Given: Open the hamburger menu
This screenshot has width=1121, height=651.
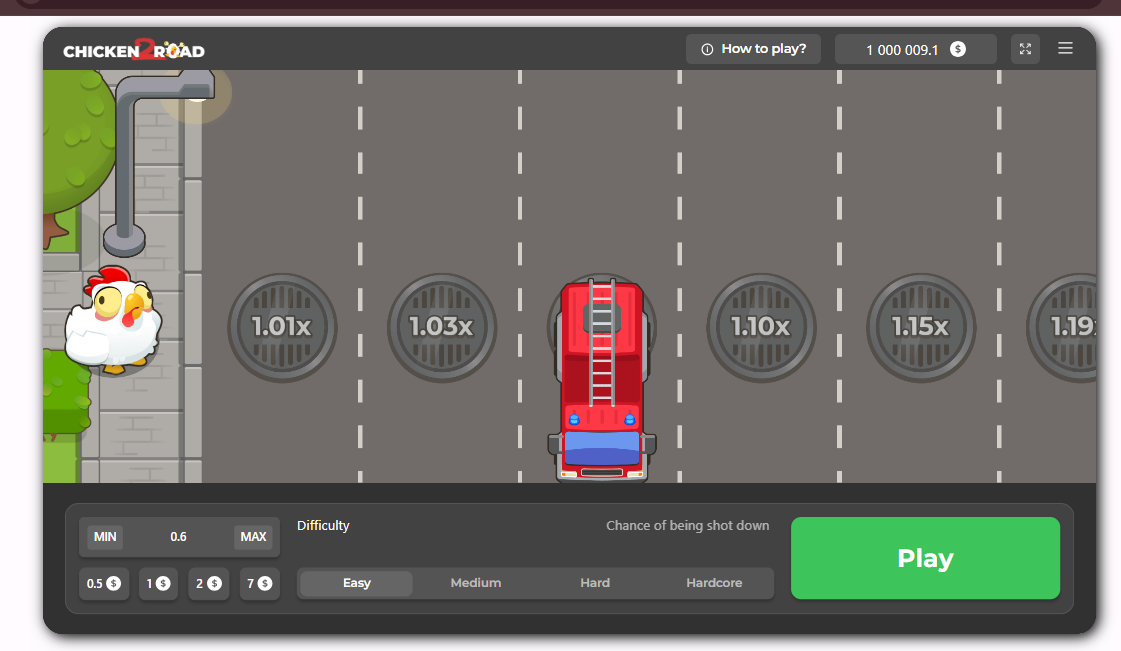Looking at the screenshot, I should 1065,48.
